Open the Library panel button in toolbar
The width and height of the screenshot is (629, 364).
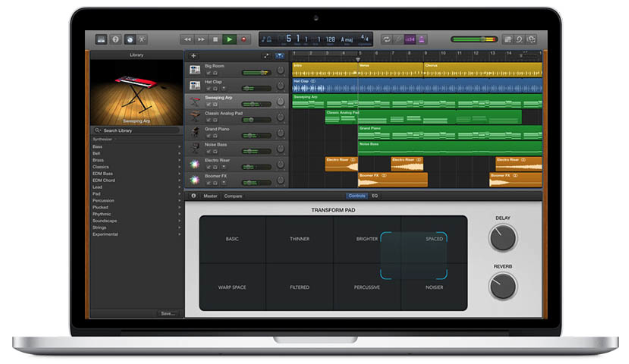[101, 39]
